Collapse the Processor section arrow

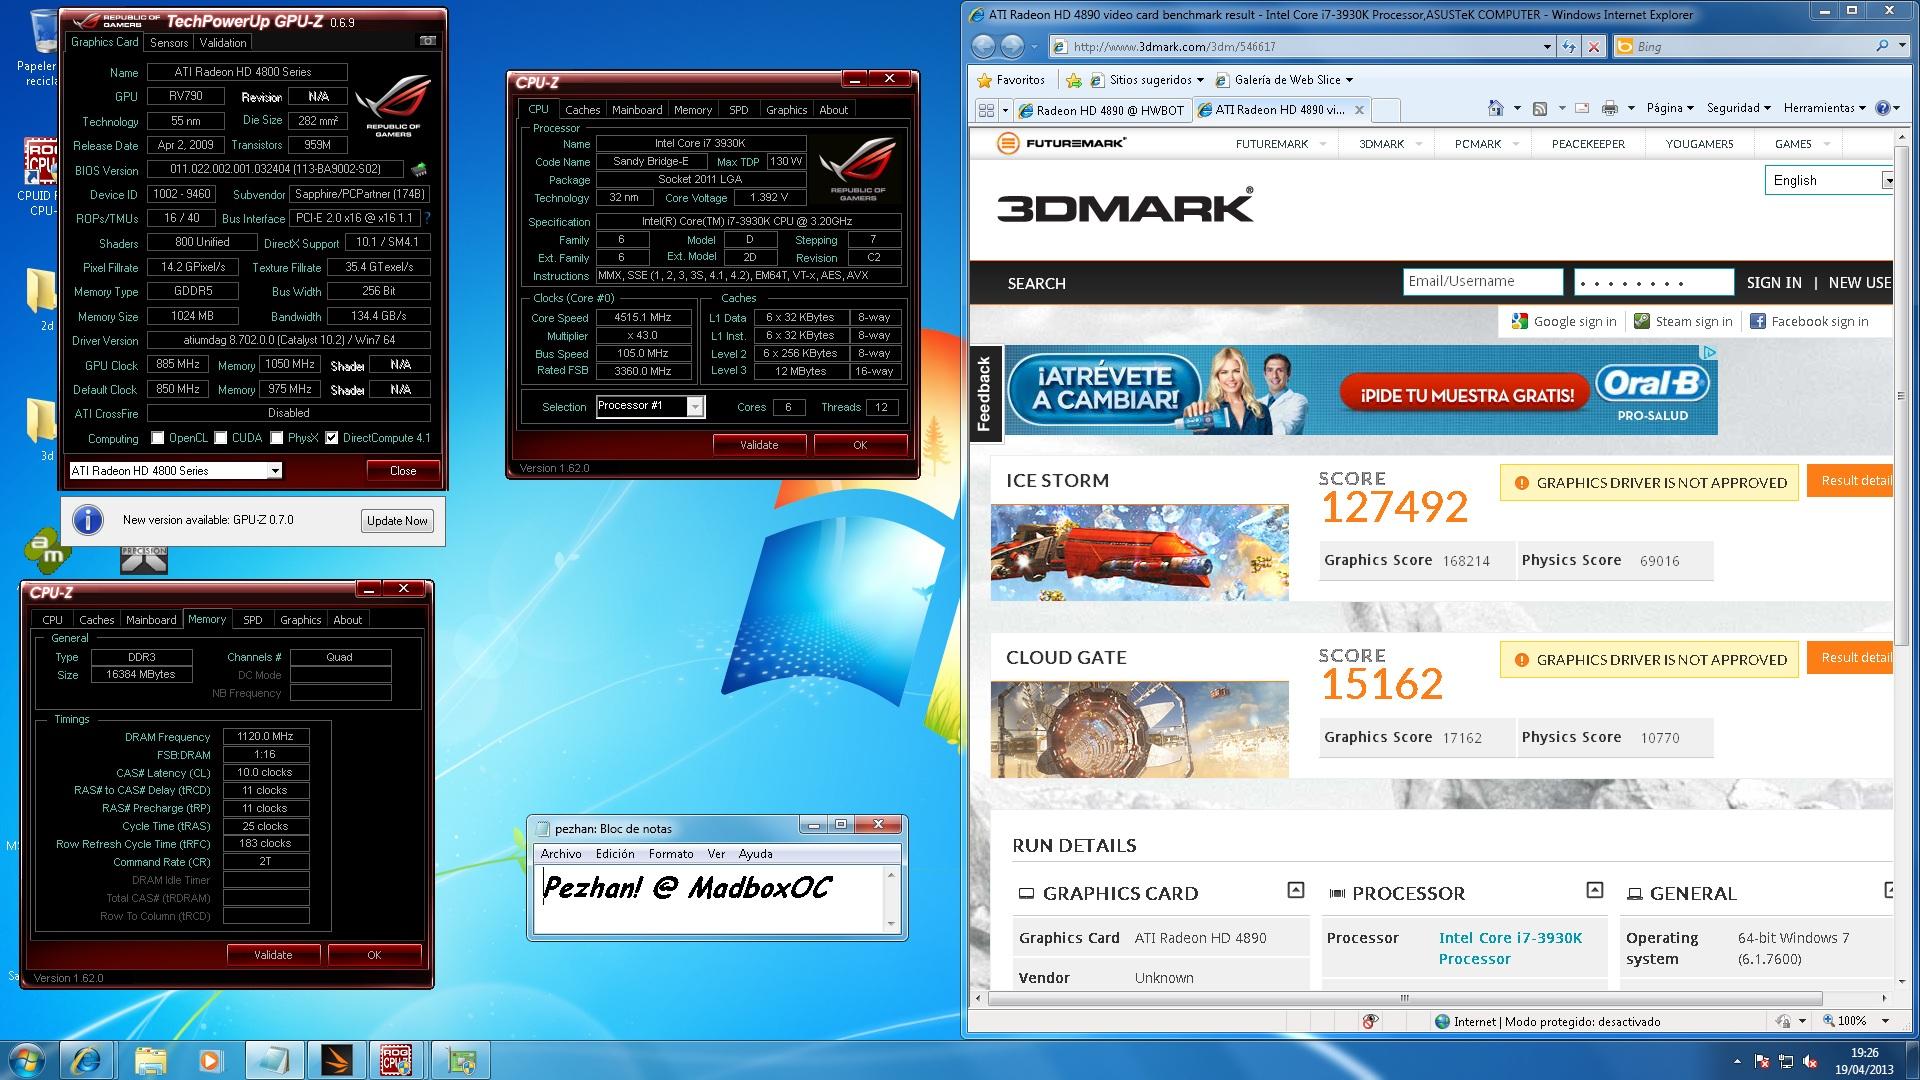[1595, 890]
